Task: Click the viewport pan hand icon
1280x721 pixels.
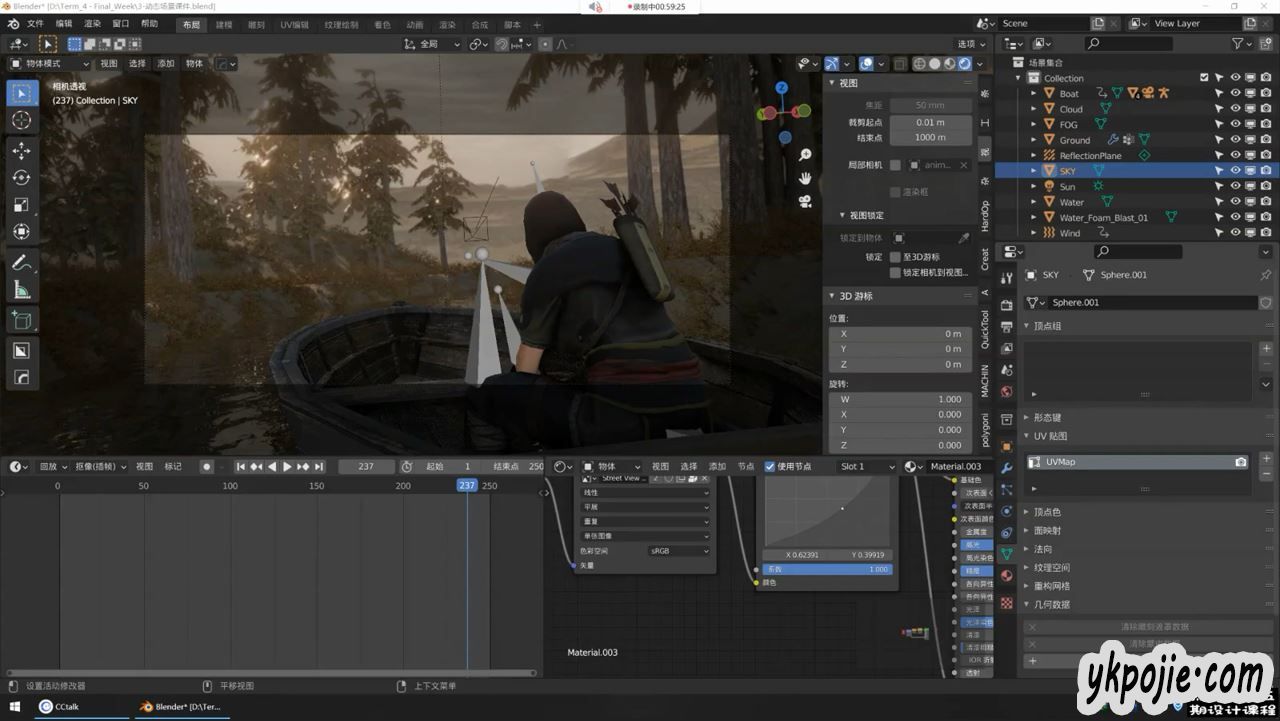Action: [805, 178]
